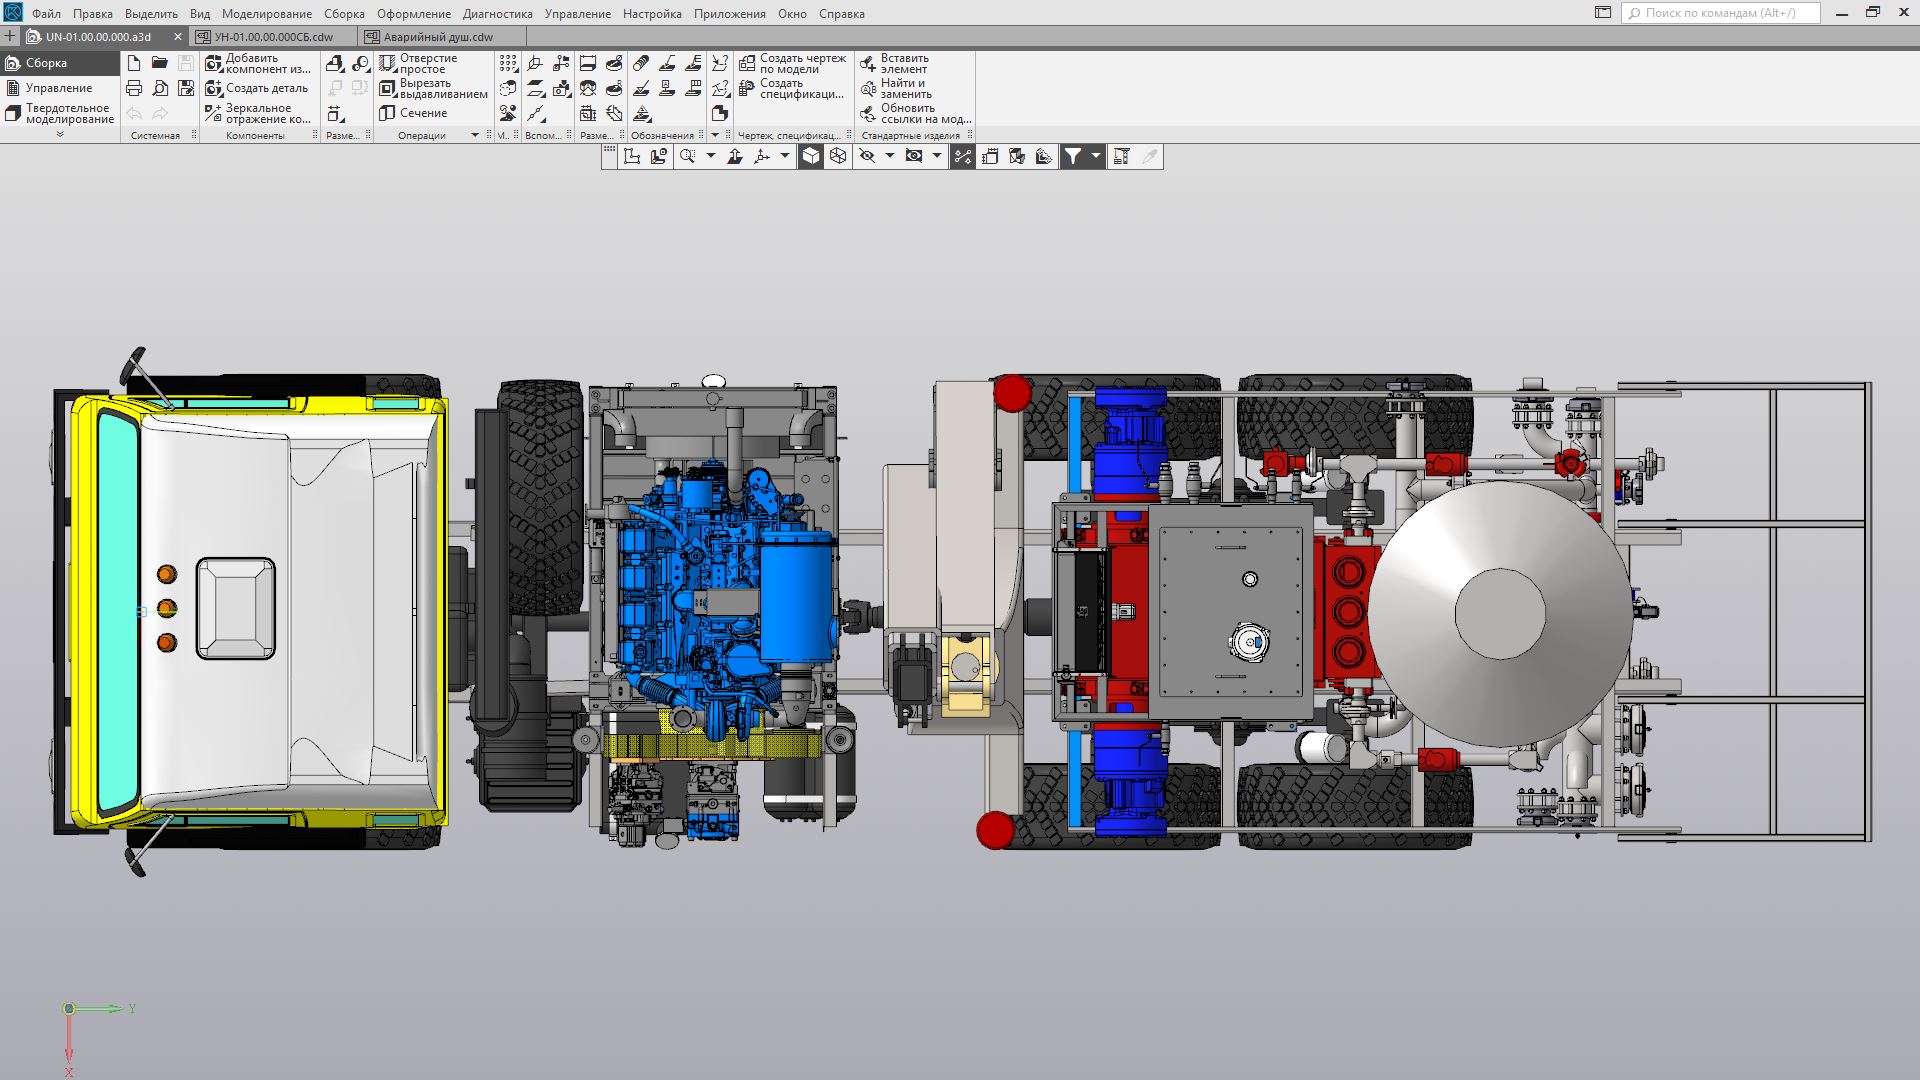Image resolution: width=1920 pixels, height=1080 pixels.
Task: Select the Управление toolset button
Action: pos(58,88)
